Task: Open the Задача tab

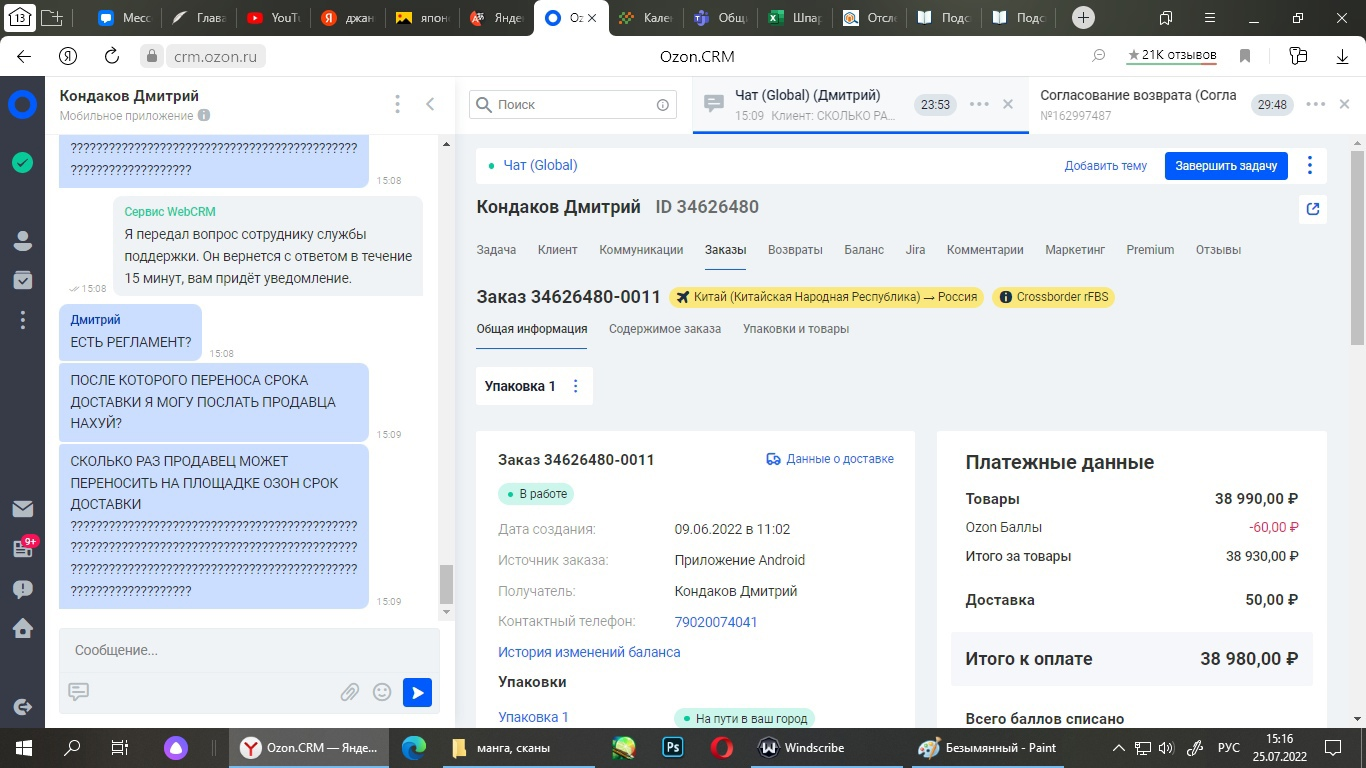Action: [496, 250]
